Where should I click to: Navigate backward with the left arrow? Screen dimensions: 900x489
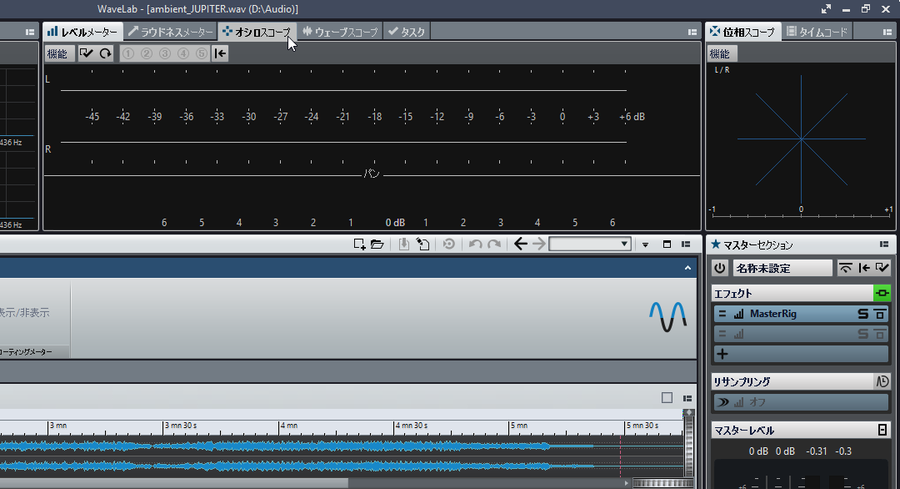click(520, 244)
